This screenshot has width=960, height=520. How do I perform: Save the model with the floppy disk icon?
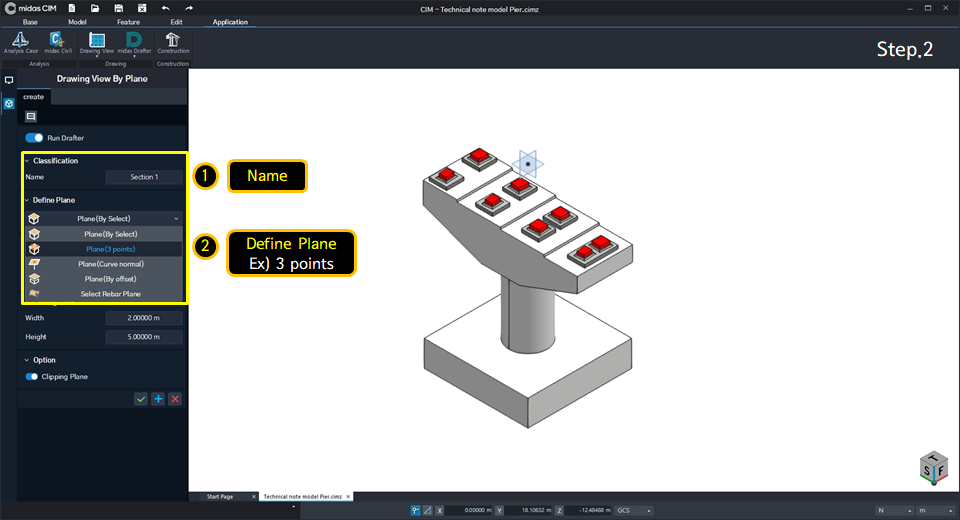pyautogui.click(x=118, y=8)
